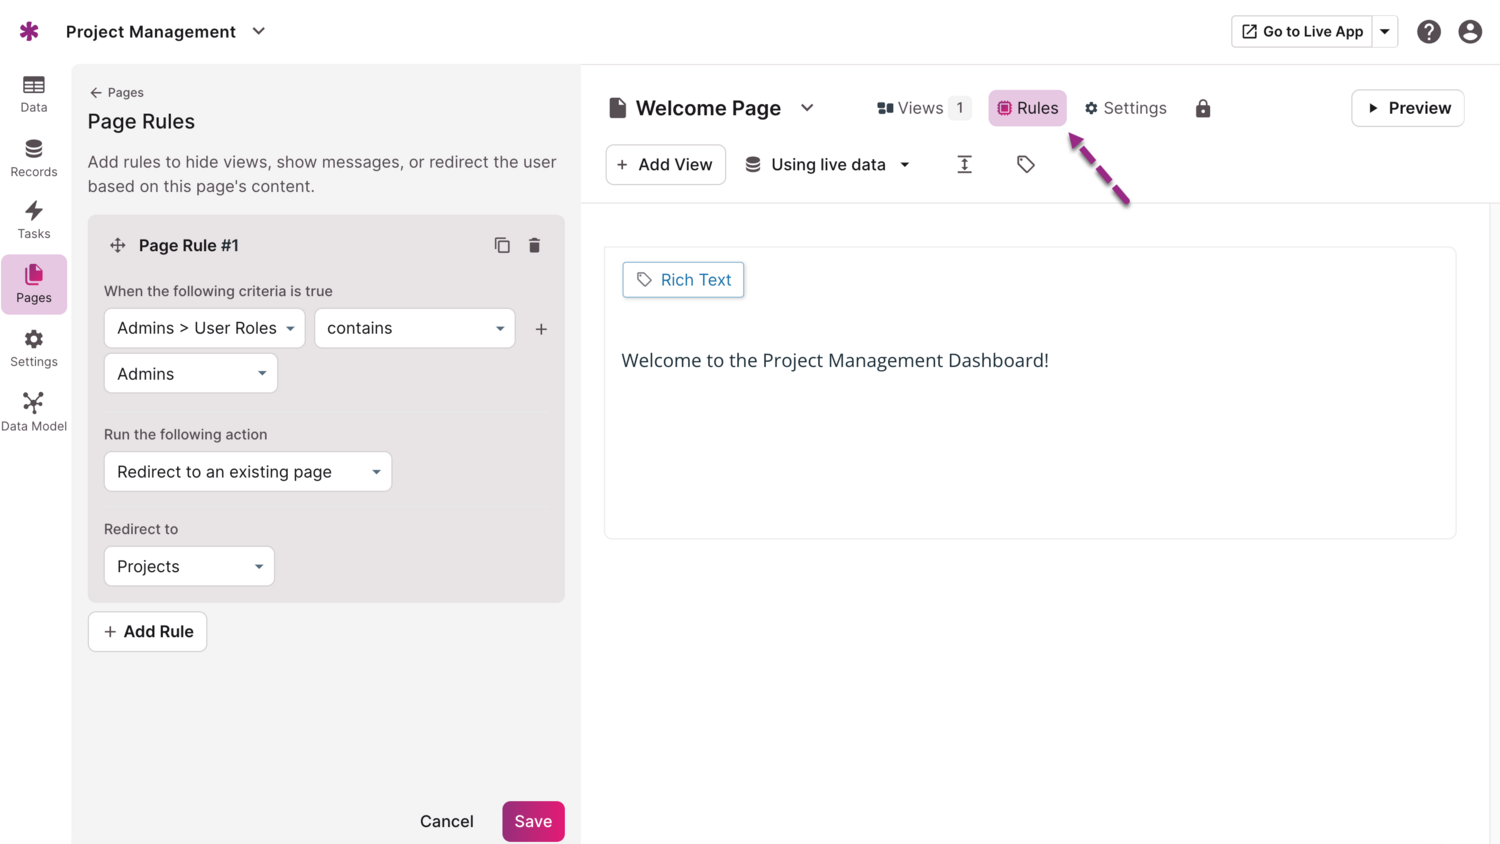This screenshot has width=1500, height=844.
Task: Click the tag icon in the toolbar
Action: [1025, 164]
